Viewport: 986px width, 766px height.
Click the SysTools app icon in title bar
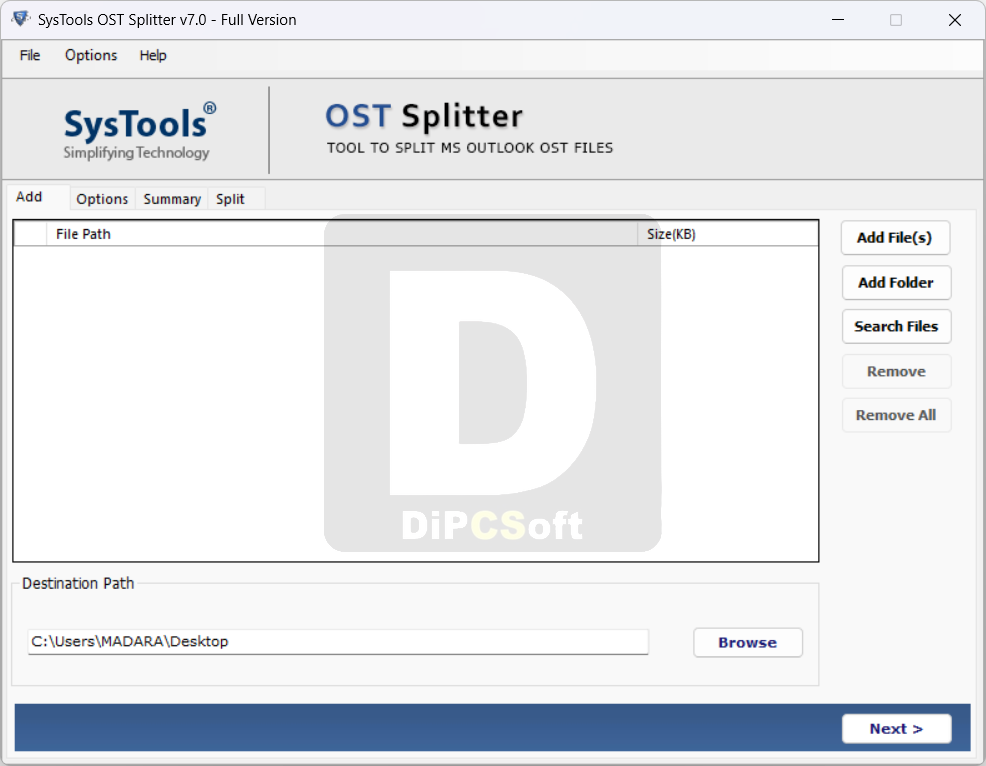tap(20, 19)
